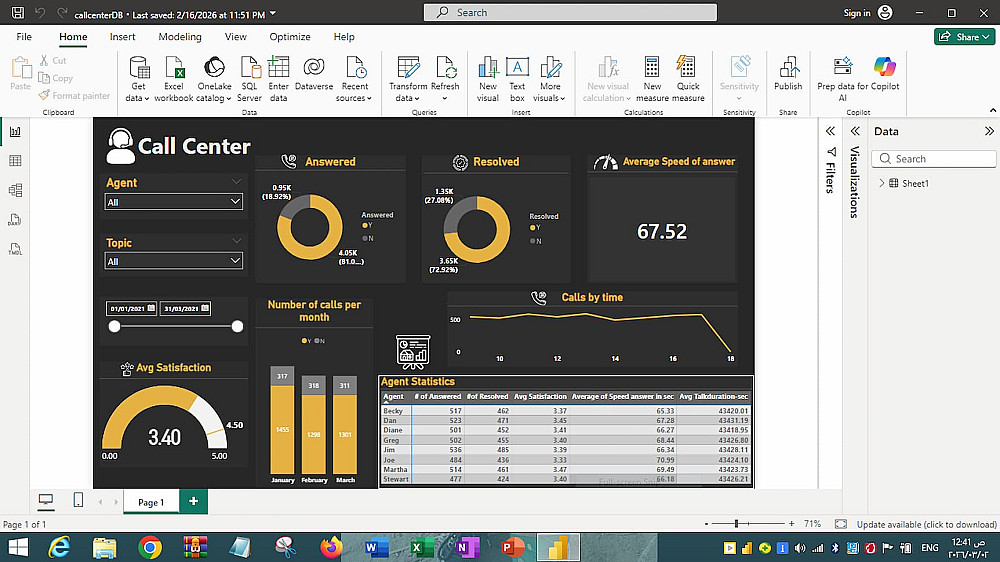Open Word from the taskbar
Image resolution: width=1000 pixels, height=562 pixels.
[x=376, y=547]
